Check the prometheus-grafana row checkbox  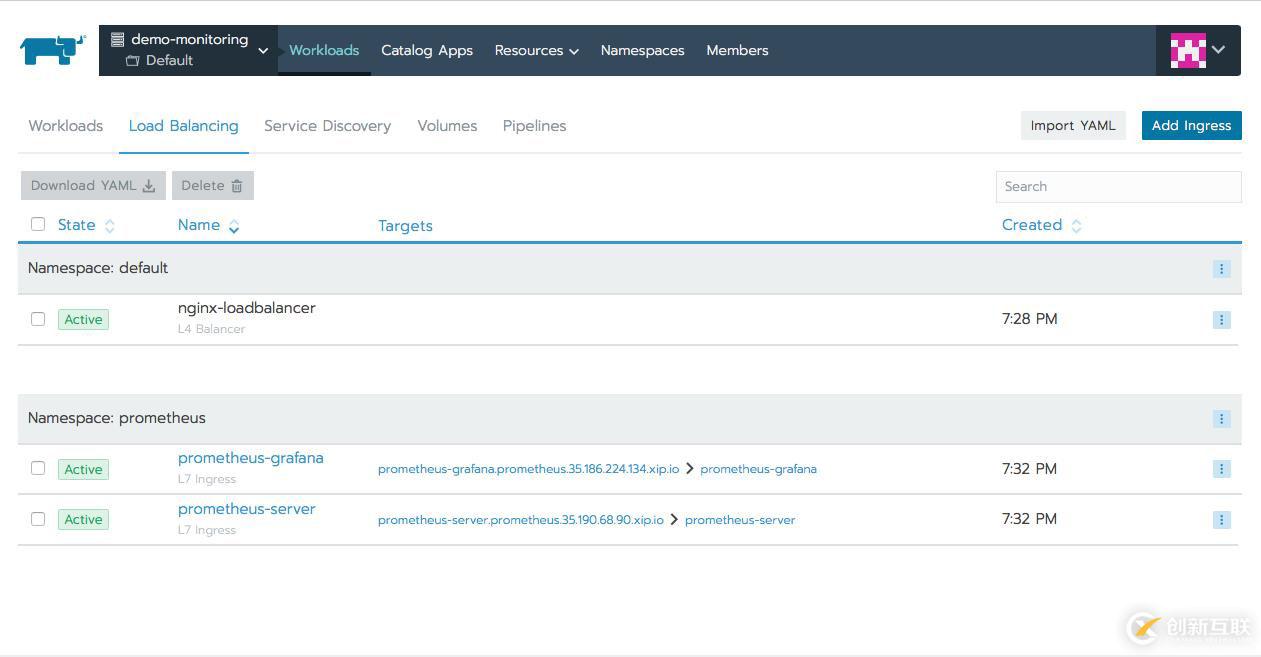tap(38, 468)
